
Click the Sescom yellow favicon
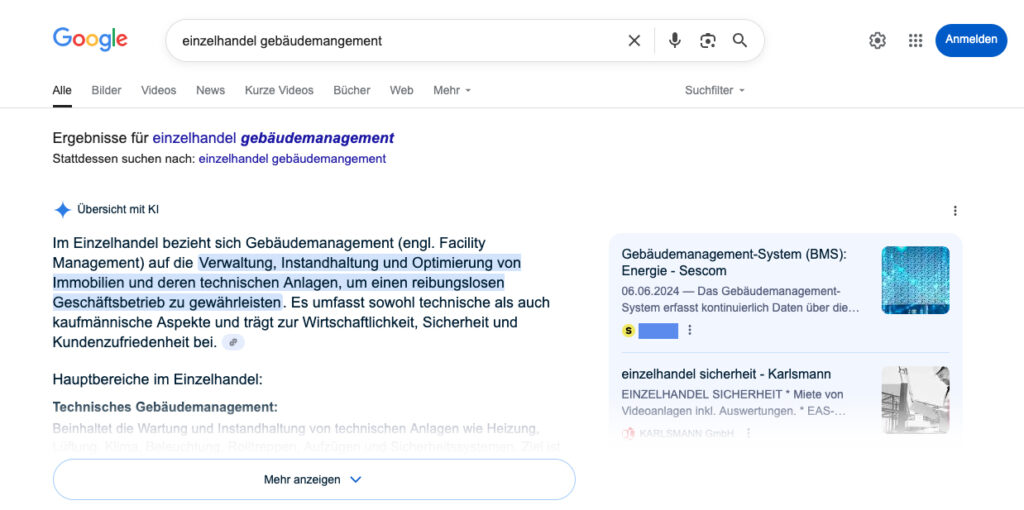point(628,330)
